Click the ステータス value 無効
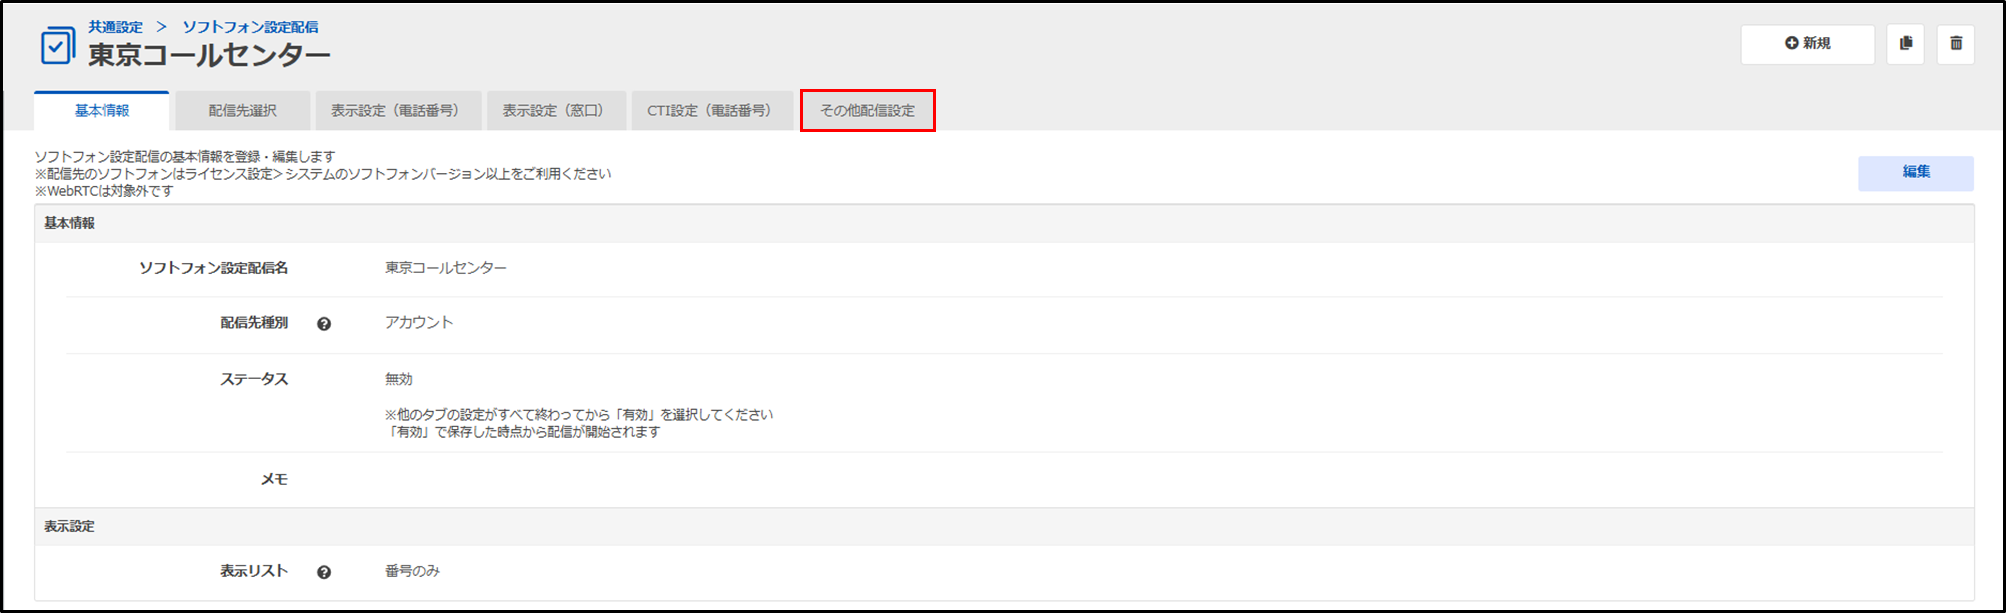The image size is (2006, 613). click(399, 379)
